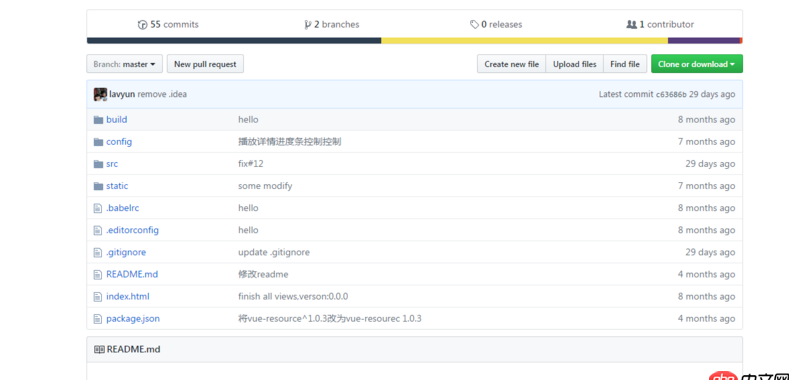The width and height of the screenshot is (800, 380).
Task: Open the .gitignore file
Action: tap(126, 252)
